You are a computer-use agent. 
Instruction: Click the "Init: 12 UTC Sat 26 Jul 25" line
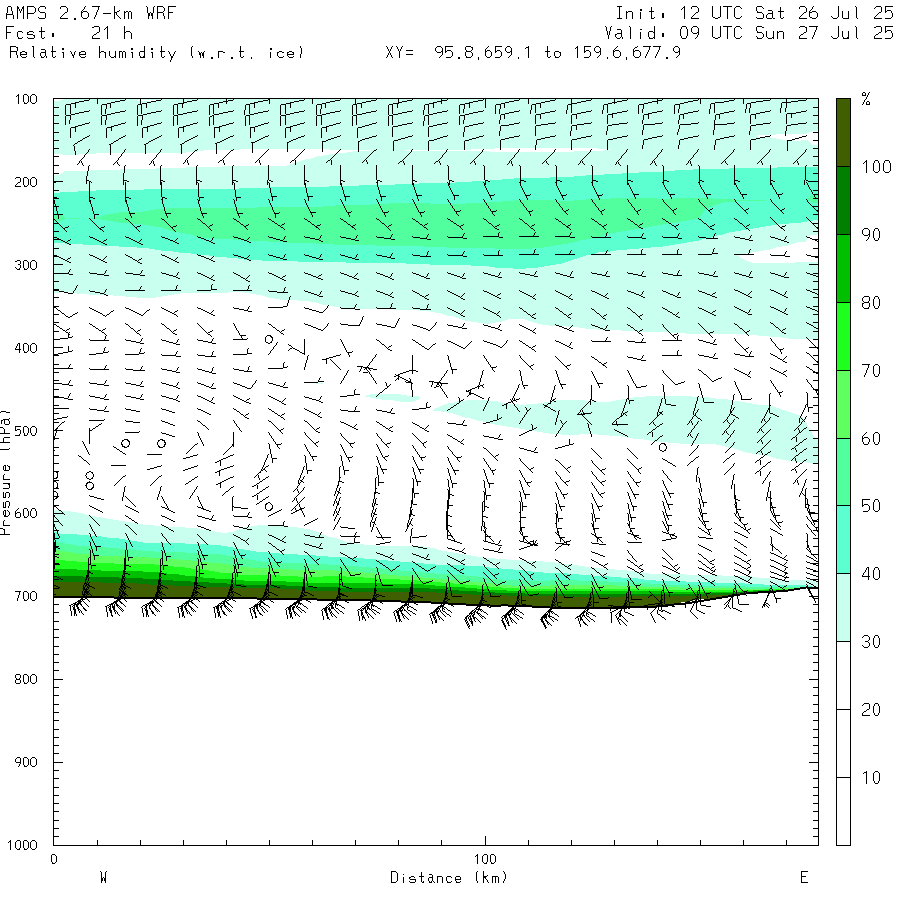click(x=754, y=13)
